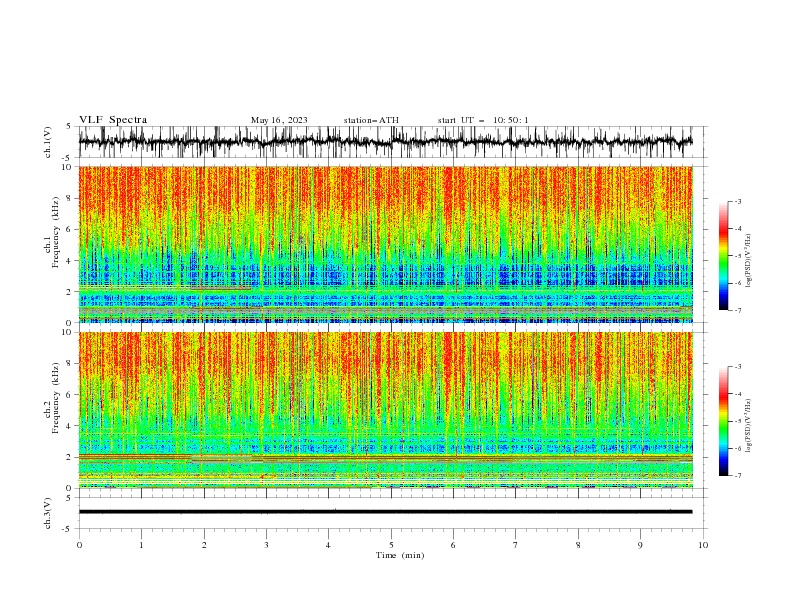Click the ch.1 spectrogram panel
This screenshot has height=612, width=792.
coord(385,244)
